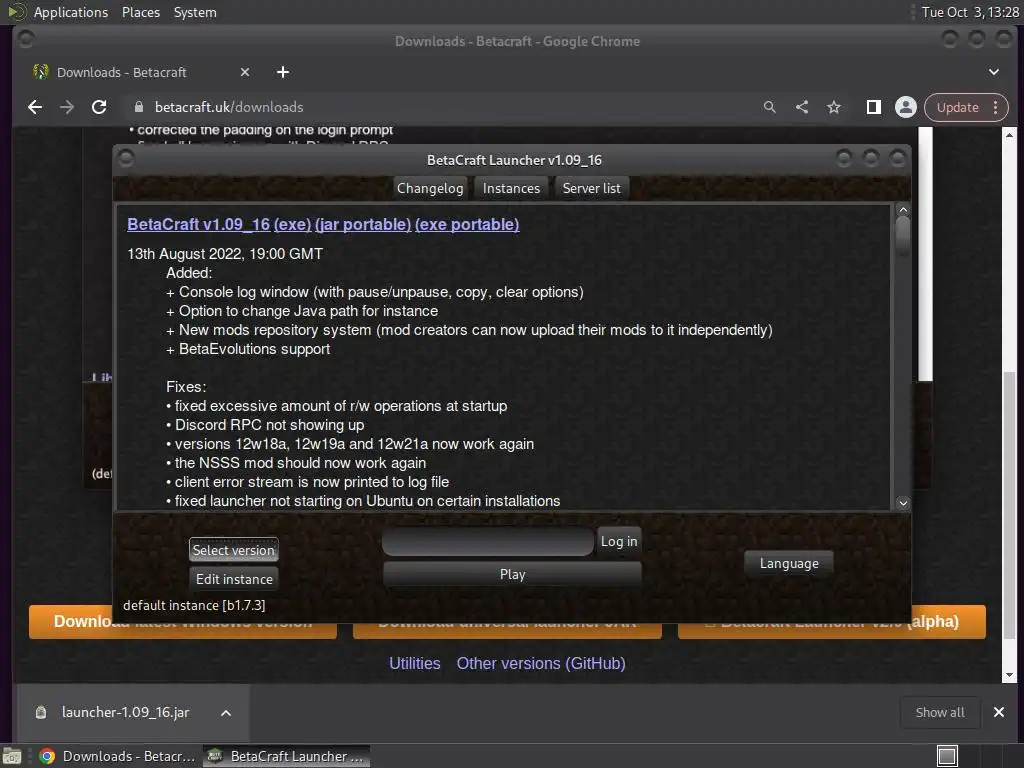
Task: Switch to the Instances tab
Action: pyautogui.click(x=511, y=188)
